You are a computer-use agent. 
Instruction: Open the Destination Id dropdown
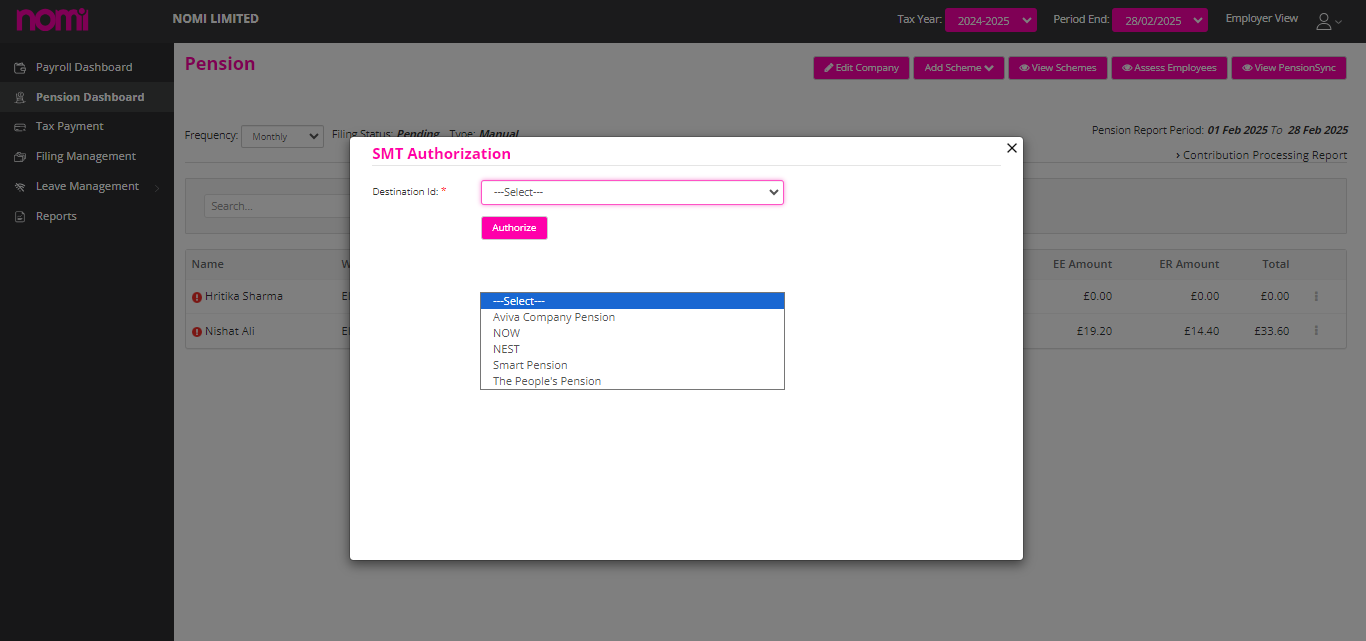(x=632, y=192)
